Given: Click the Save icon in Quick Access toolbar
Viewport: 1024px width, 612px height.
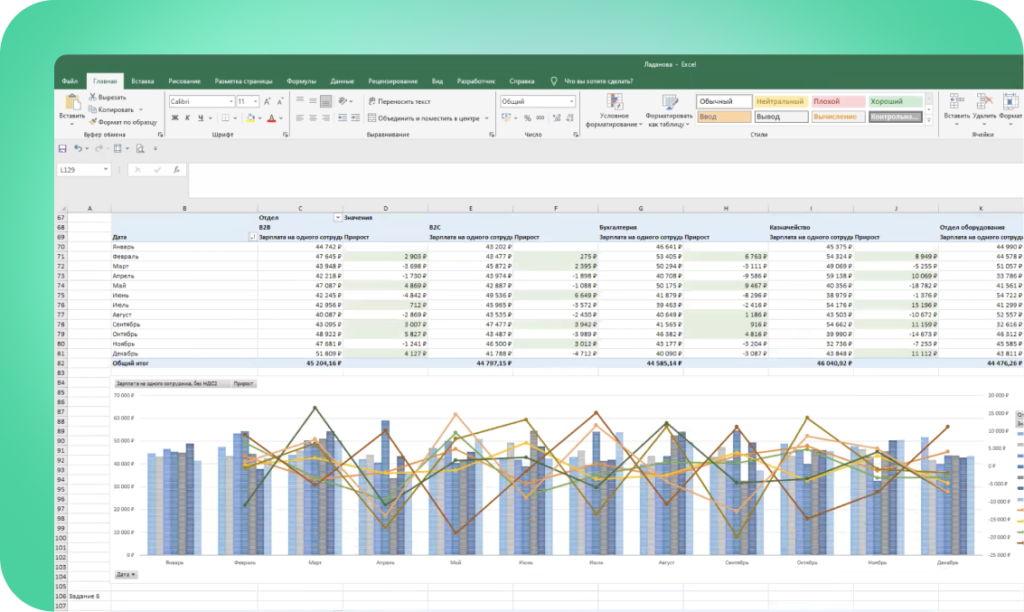Looking at the screenshot, I should 63,148.
